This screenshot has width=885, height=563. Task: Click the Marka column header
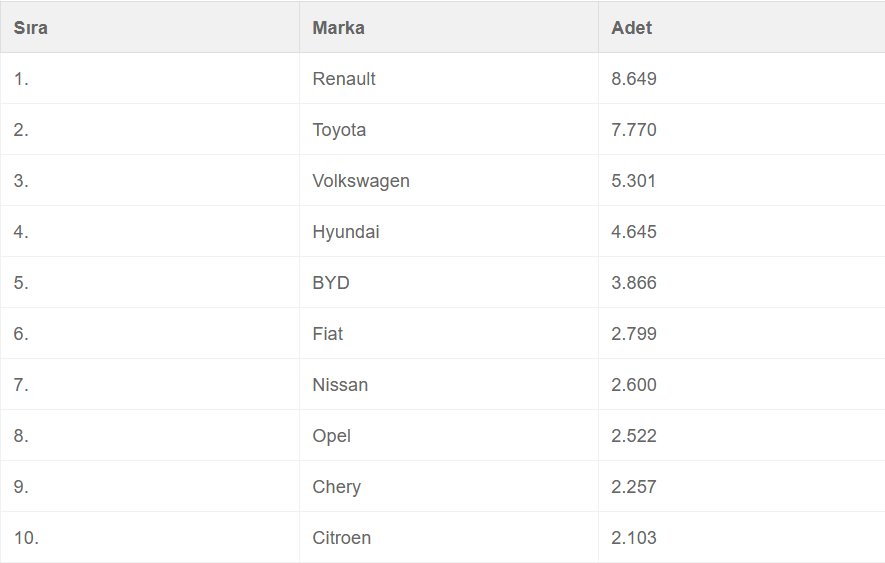[x=338, y=28]
